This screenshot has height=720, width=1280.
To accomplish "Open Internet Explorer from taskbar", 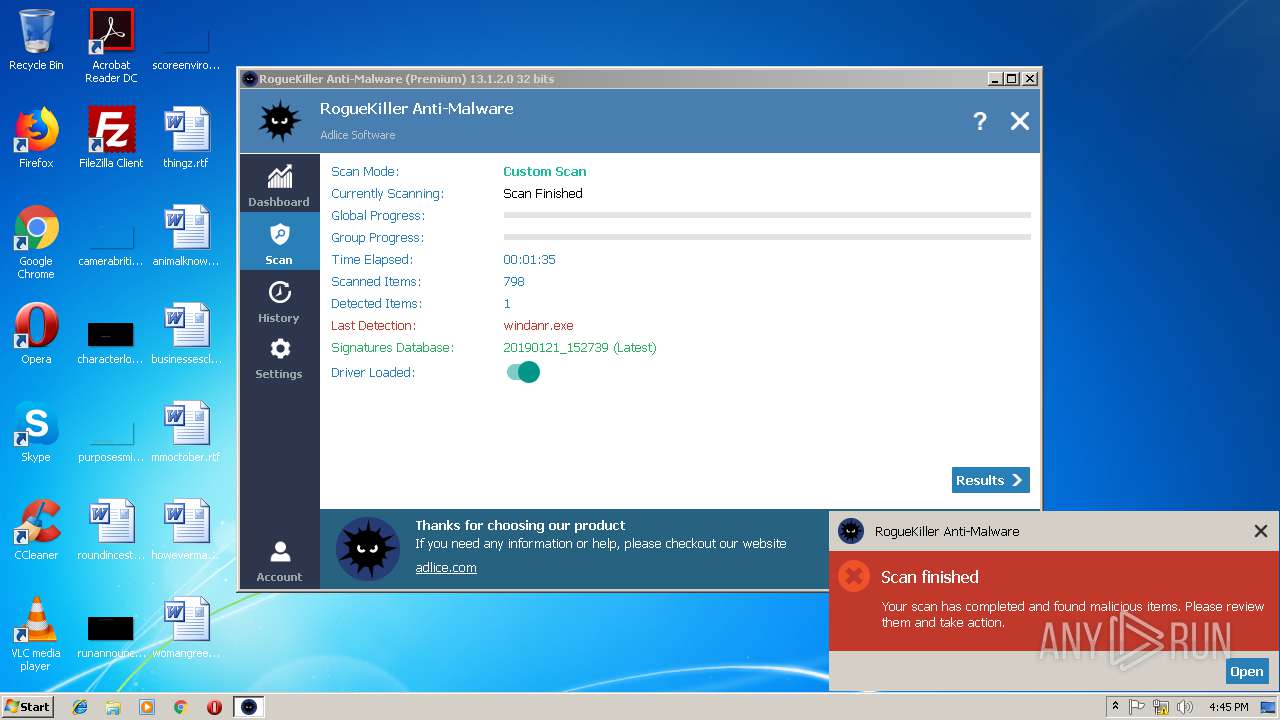I will 80,707.
